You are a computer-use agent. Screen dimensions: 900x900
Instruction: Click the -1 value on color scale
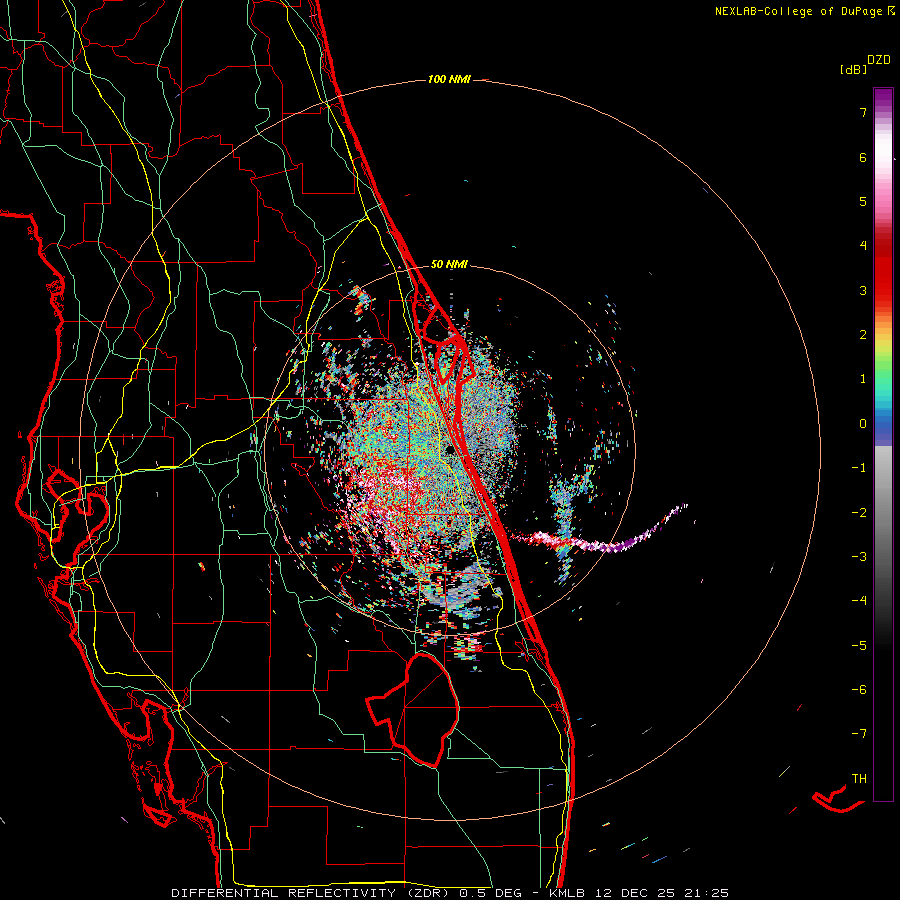859,468
